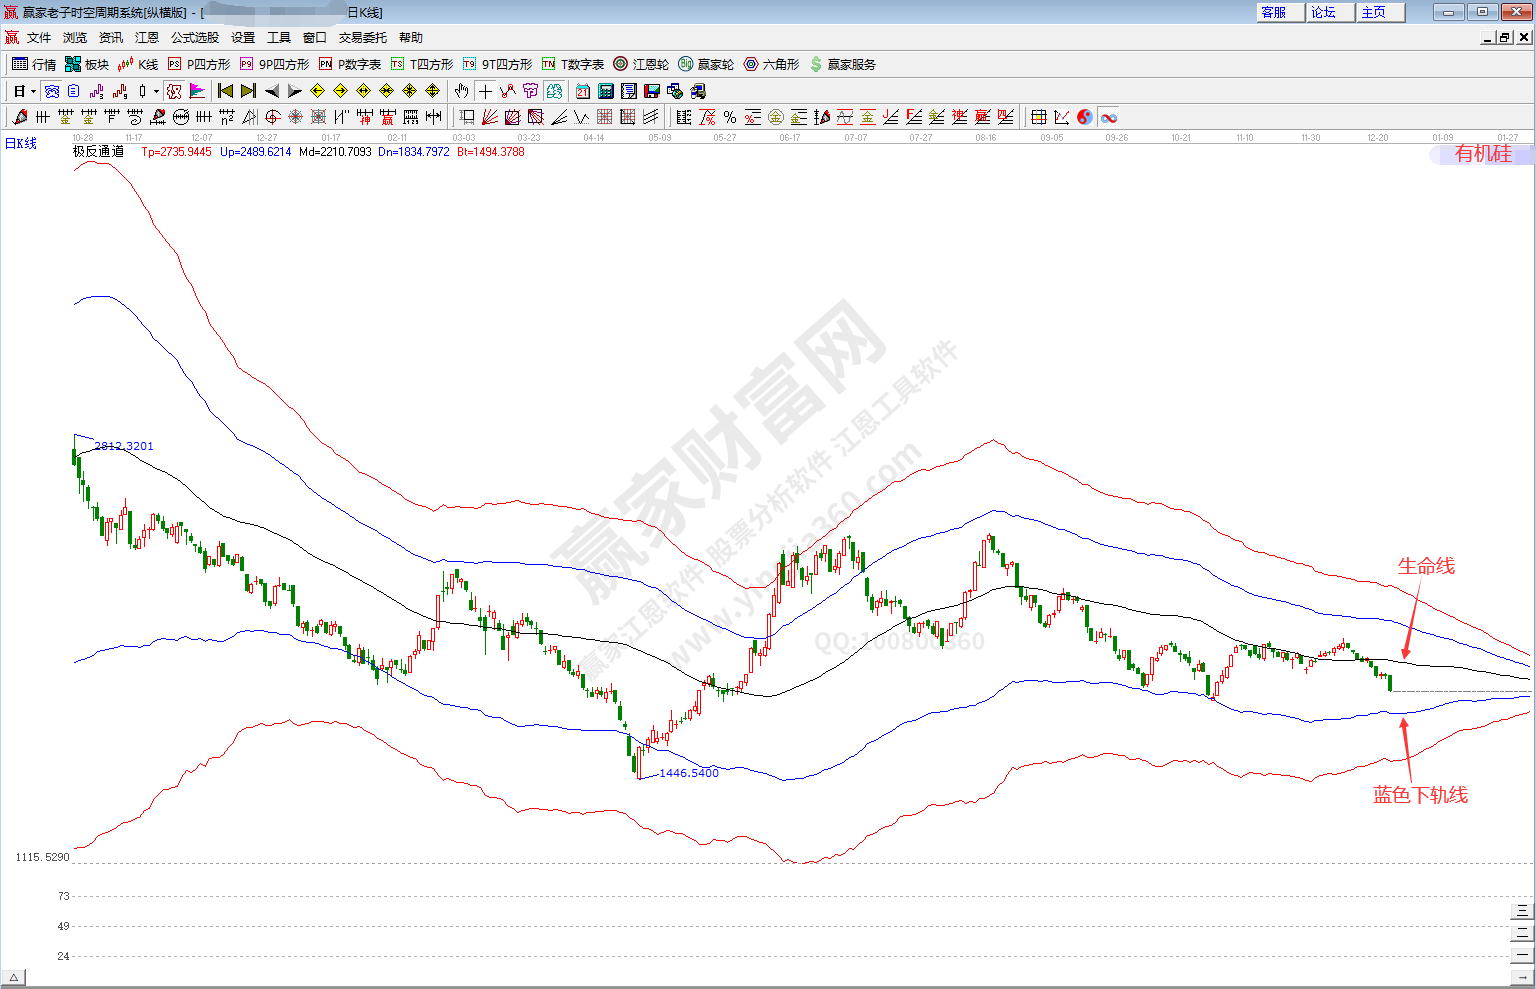The height and width of the screenshot is (989, 1536).
Task: Jump to first bar arrow icon
Action: pyautogui.click(x=225, y=91)
